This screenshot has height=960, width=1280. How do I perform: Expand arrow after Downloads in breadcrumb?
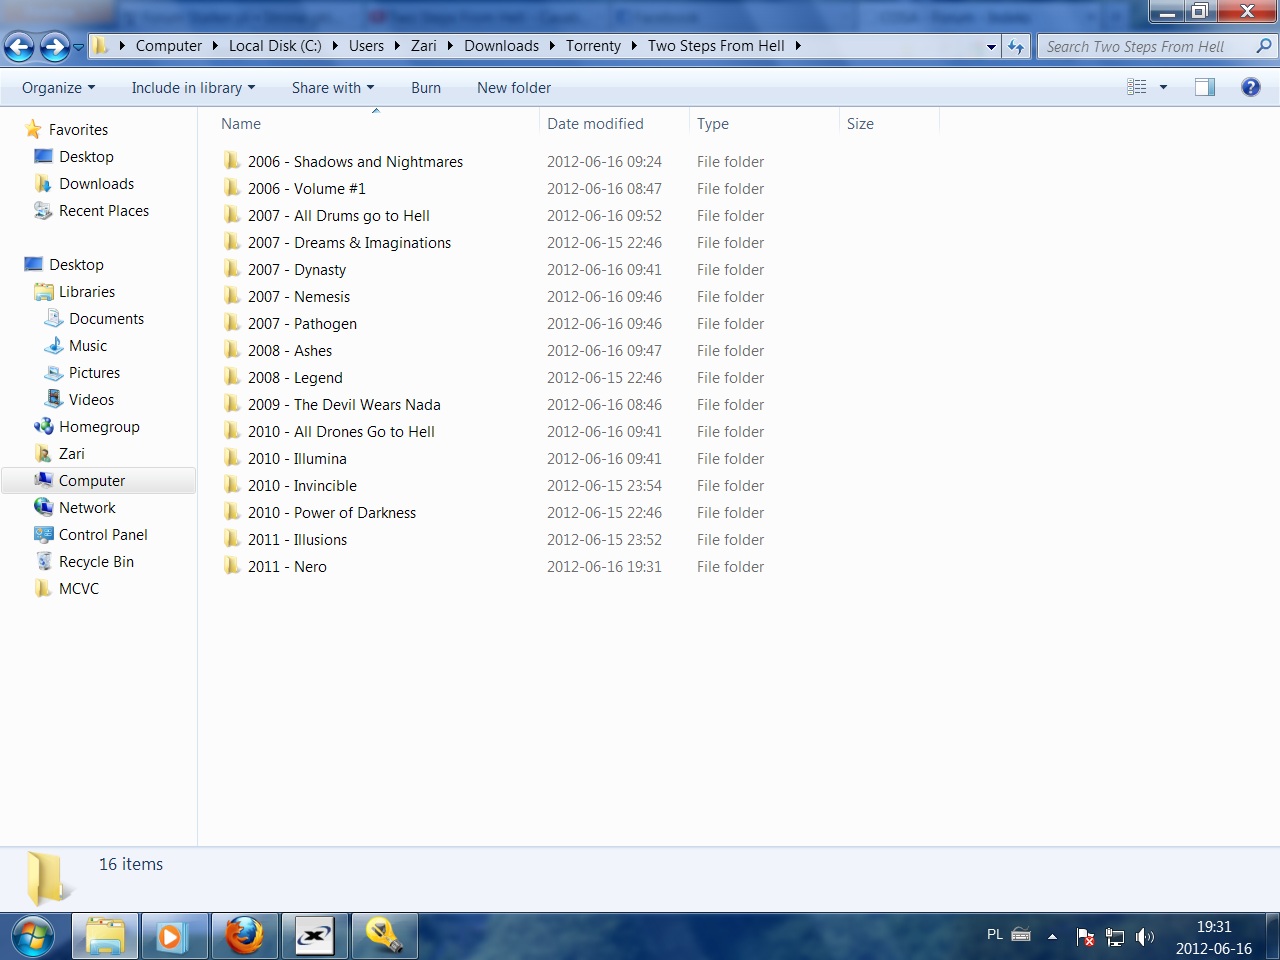[551, 46]
